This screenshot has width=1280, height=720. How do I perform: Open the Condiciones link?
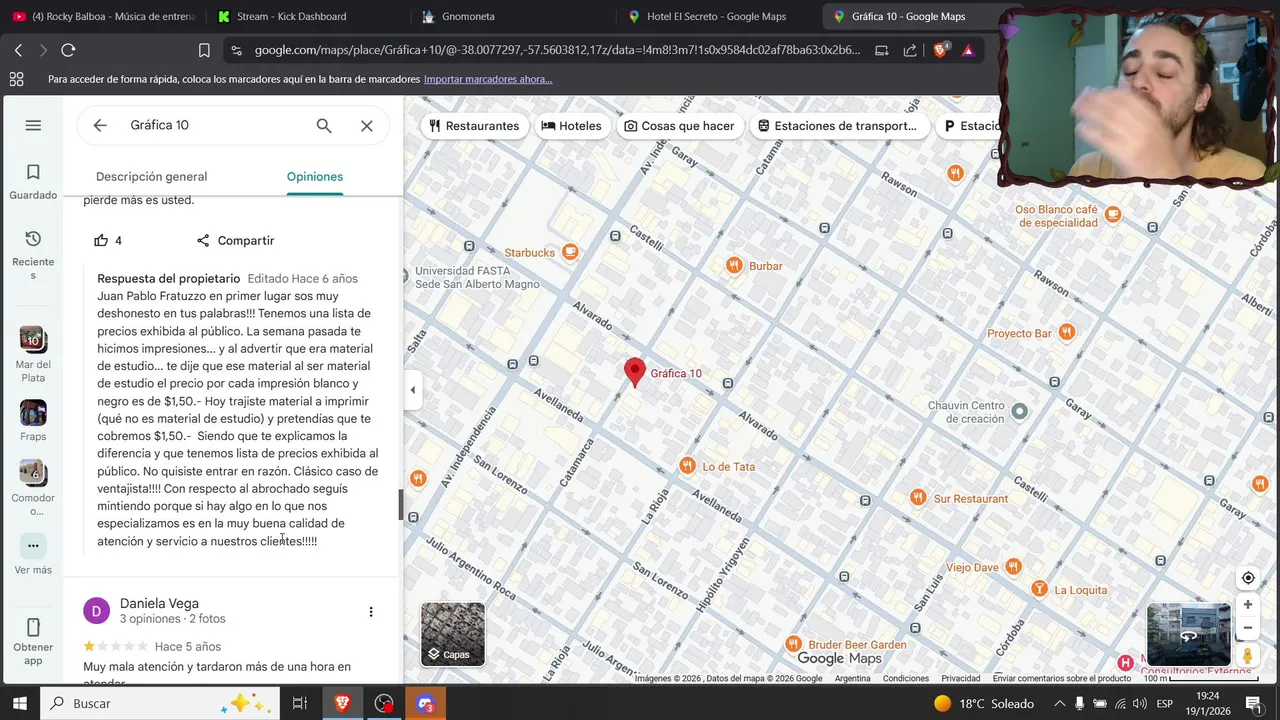click(x=906, y=678)
